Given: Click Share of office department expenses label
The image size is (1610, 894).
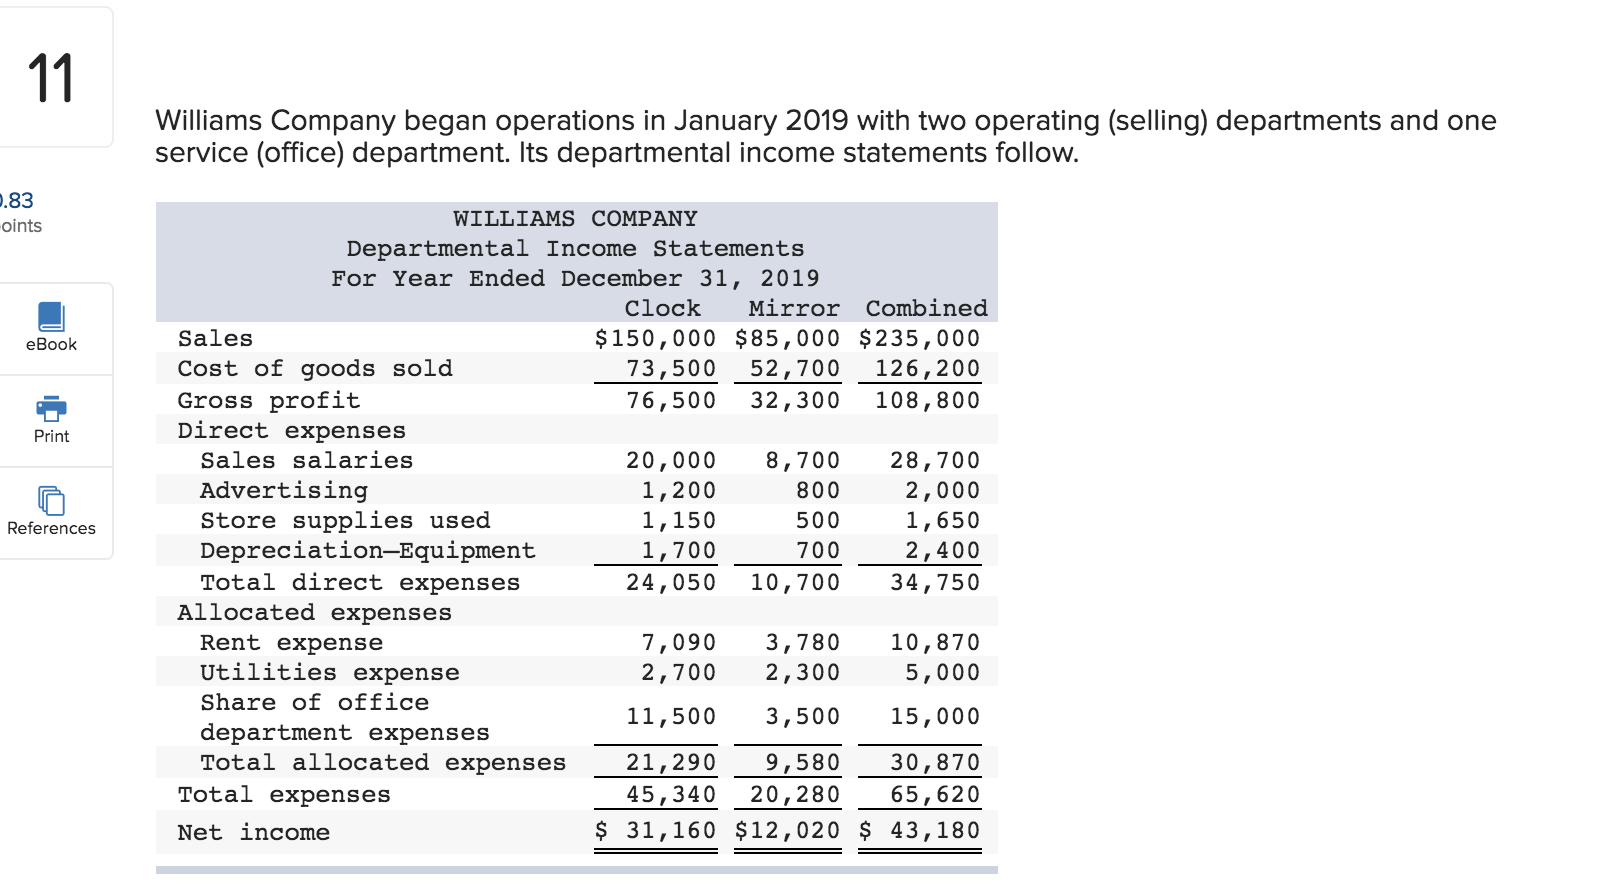Looking at the screenshot, I should [345, 717].
